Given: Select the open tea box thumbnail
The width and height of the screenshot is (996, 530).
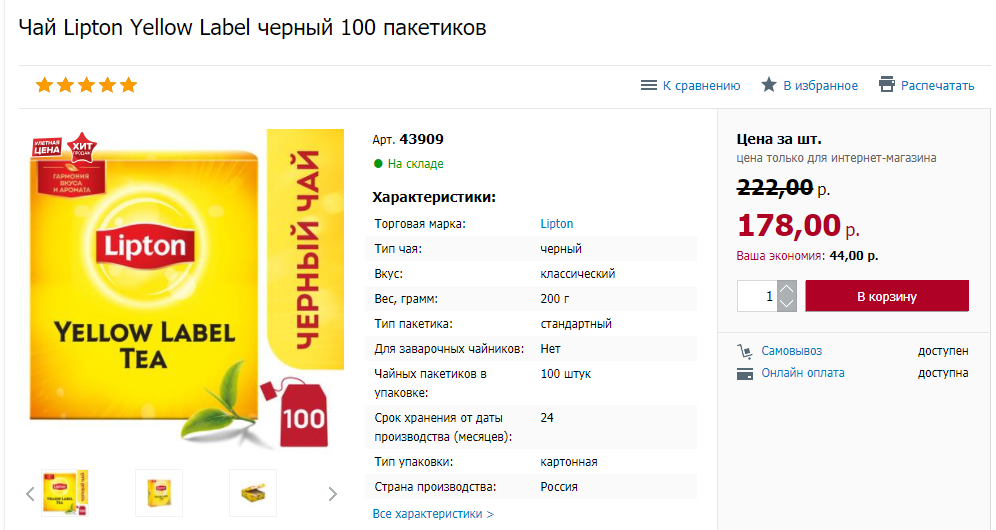Looking at the screenshot, I should click(252, 493).
